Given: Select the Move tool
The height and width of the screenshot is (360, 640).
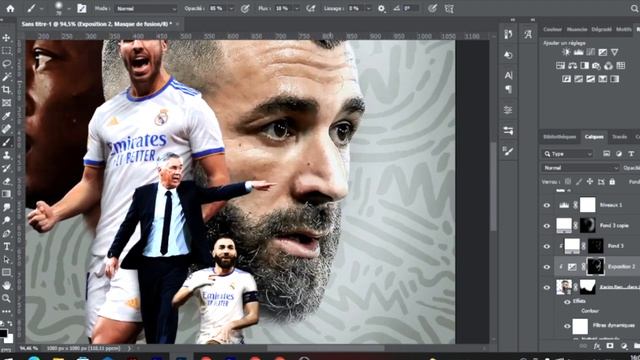Looking at the screenshot, I should 6,38.
